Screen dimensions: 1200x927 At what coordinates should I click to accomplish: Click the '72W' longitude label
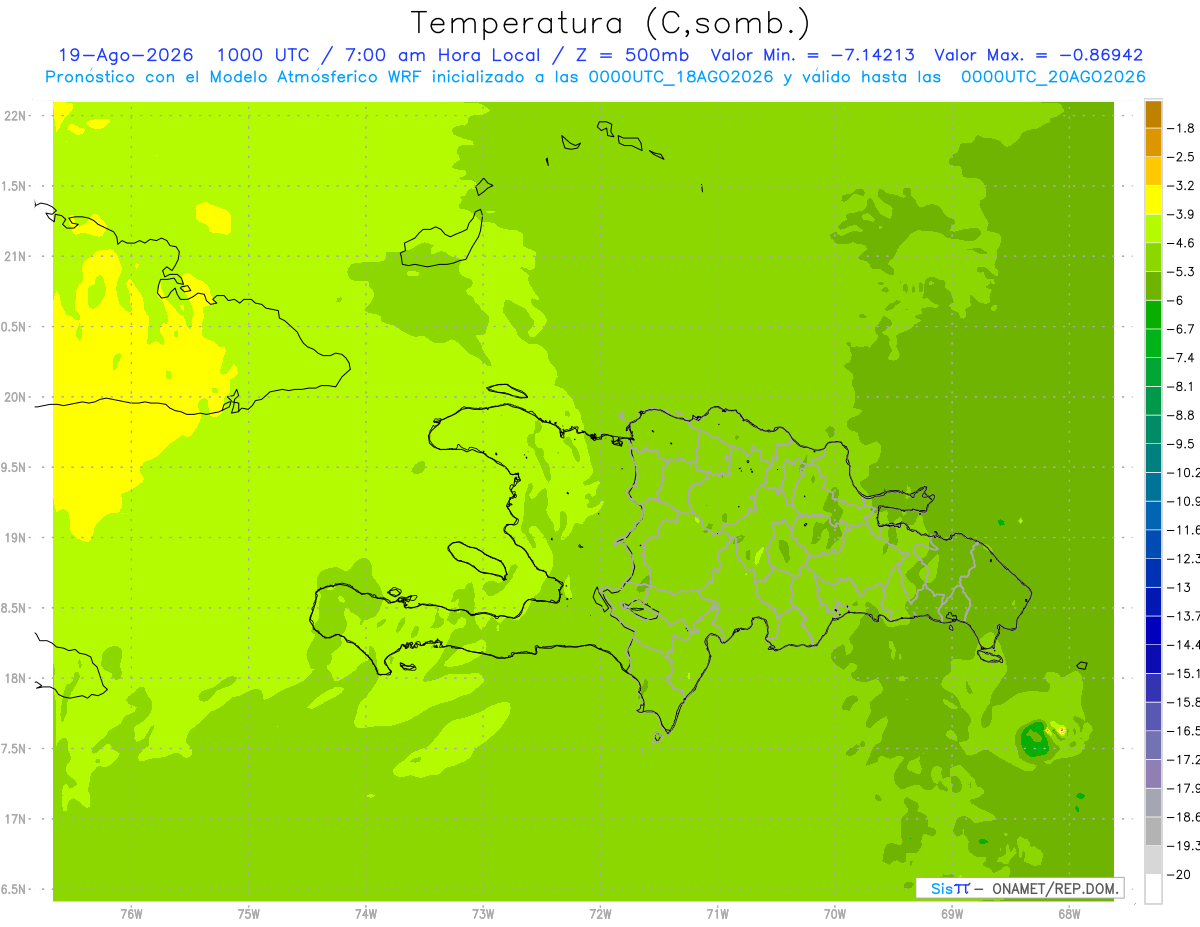pyautogui.click(x=600, y=914)
